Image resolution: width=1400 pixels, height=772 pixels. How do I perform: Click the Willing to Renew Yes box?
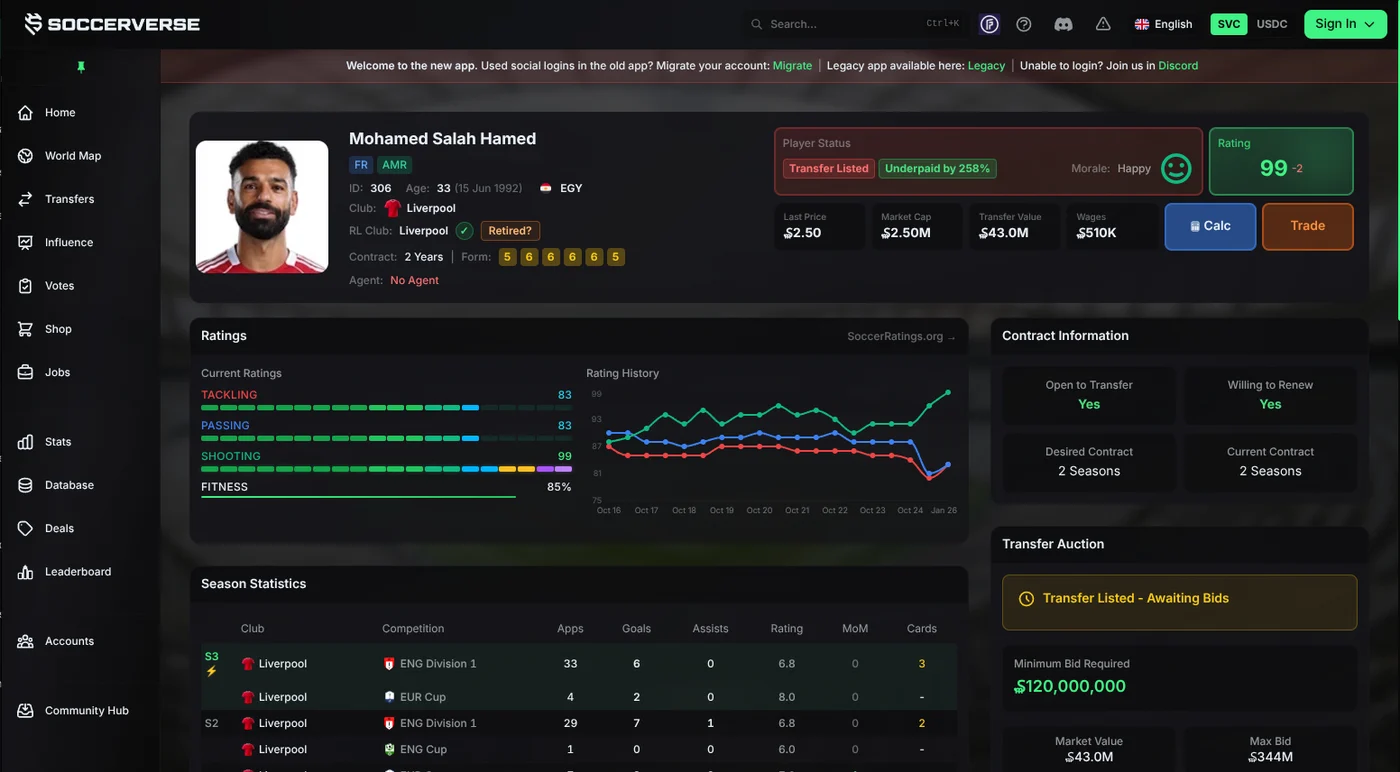coord(1270,395)
